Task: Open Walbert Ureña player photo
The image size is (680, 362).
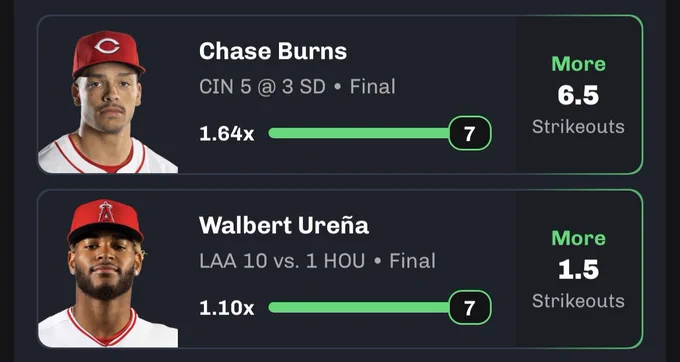Action: point(108,273)
